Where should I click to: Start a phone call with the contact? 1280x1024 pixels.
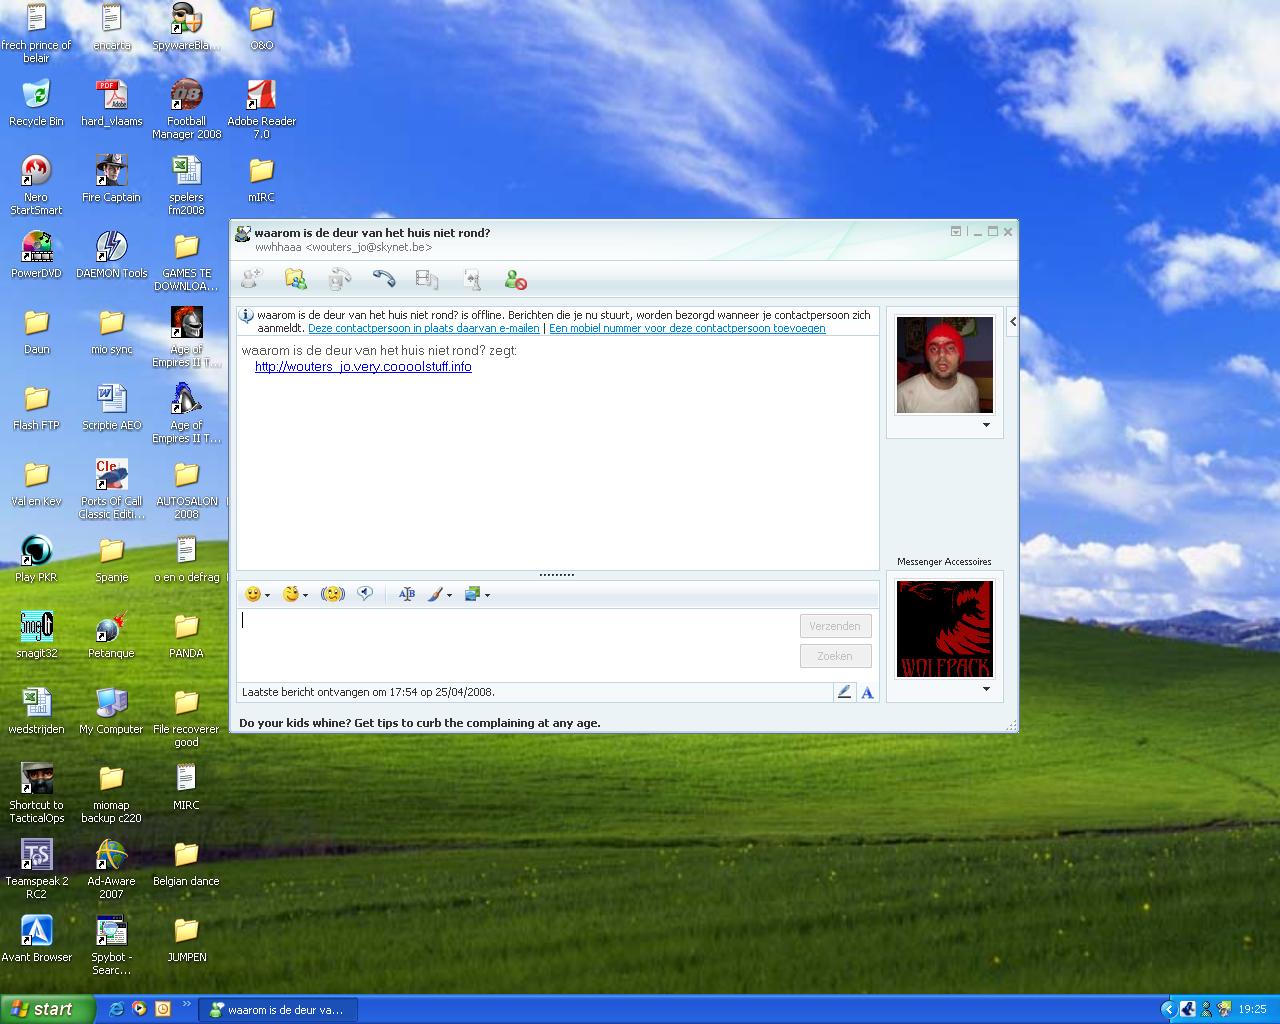point(384,279)
